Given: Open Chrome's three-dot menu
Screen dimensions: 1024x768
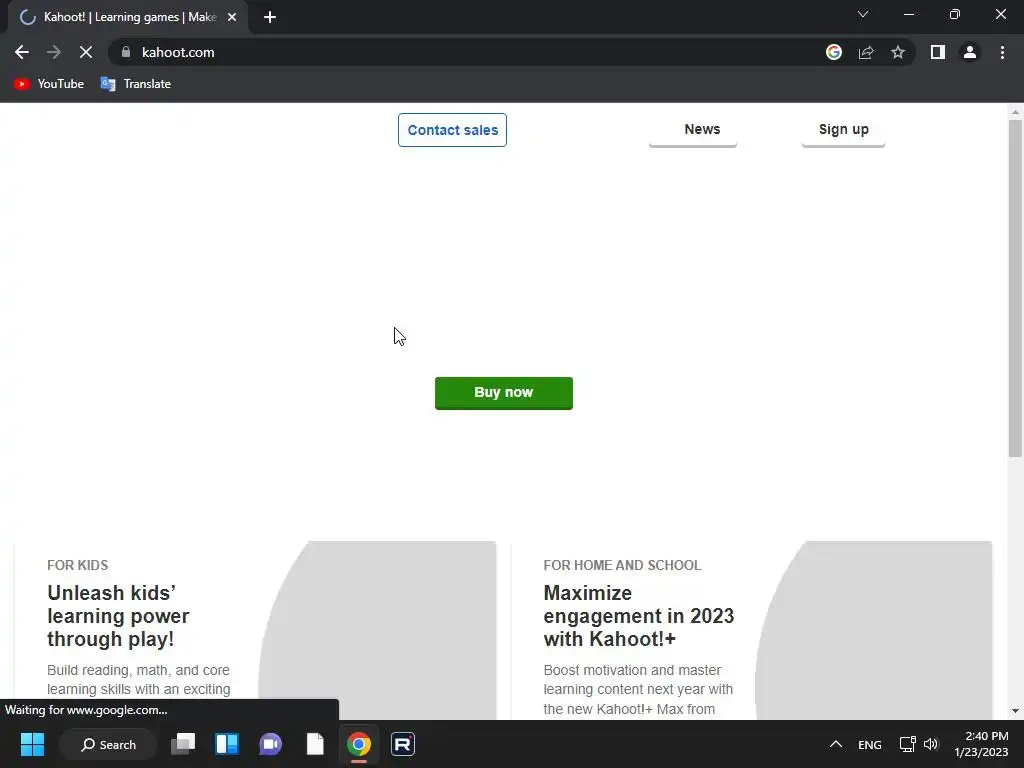Looking at the screenshot, I should coord(1002,52).
